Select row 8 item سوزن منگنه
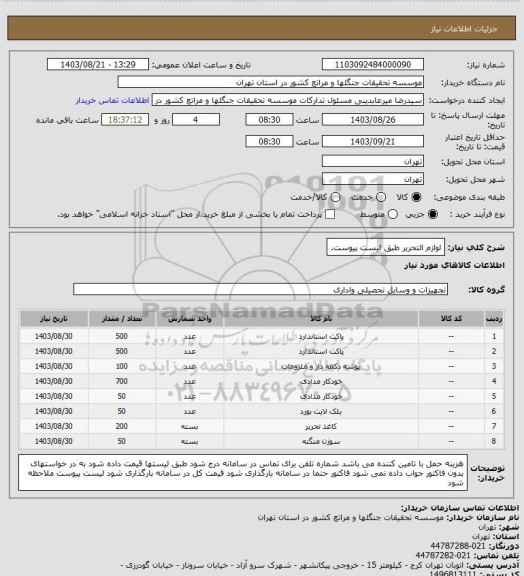The height and width of the screenshot is (576, 524). point(321,442)
